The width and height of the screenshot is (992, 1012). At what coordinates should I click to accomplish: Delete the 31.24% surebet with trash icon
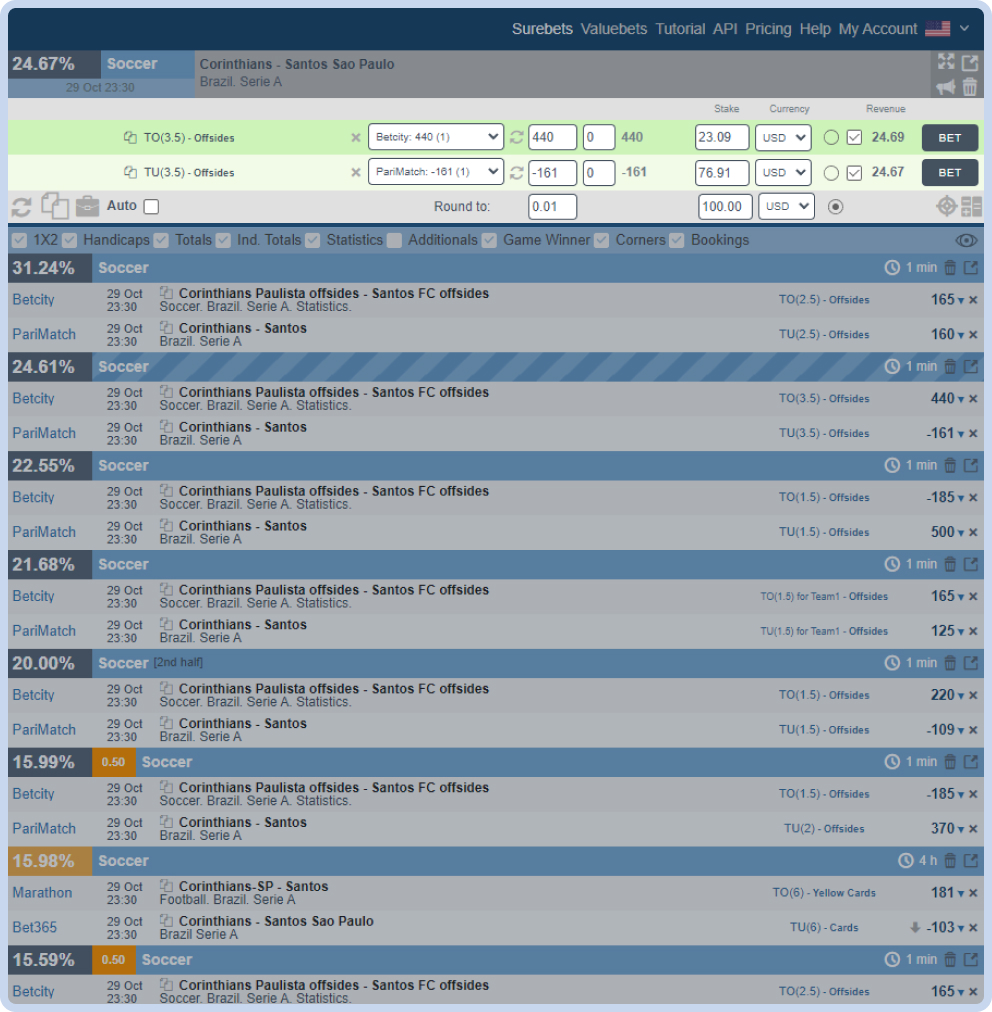(950, 268)
